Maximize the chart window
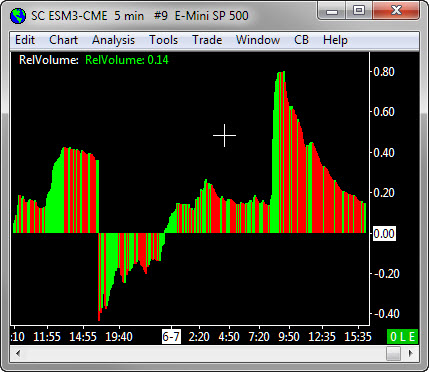This screenshot has width=429, height=372. pos(359,10)
